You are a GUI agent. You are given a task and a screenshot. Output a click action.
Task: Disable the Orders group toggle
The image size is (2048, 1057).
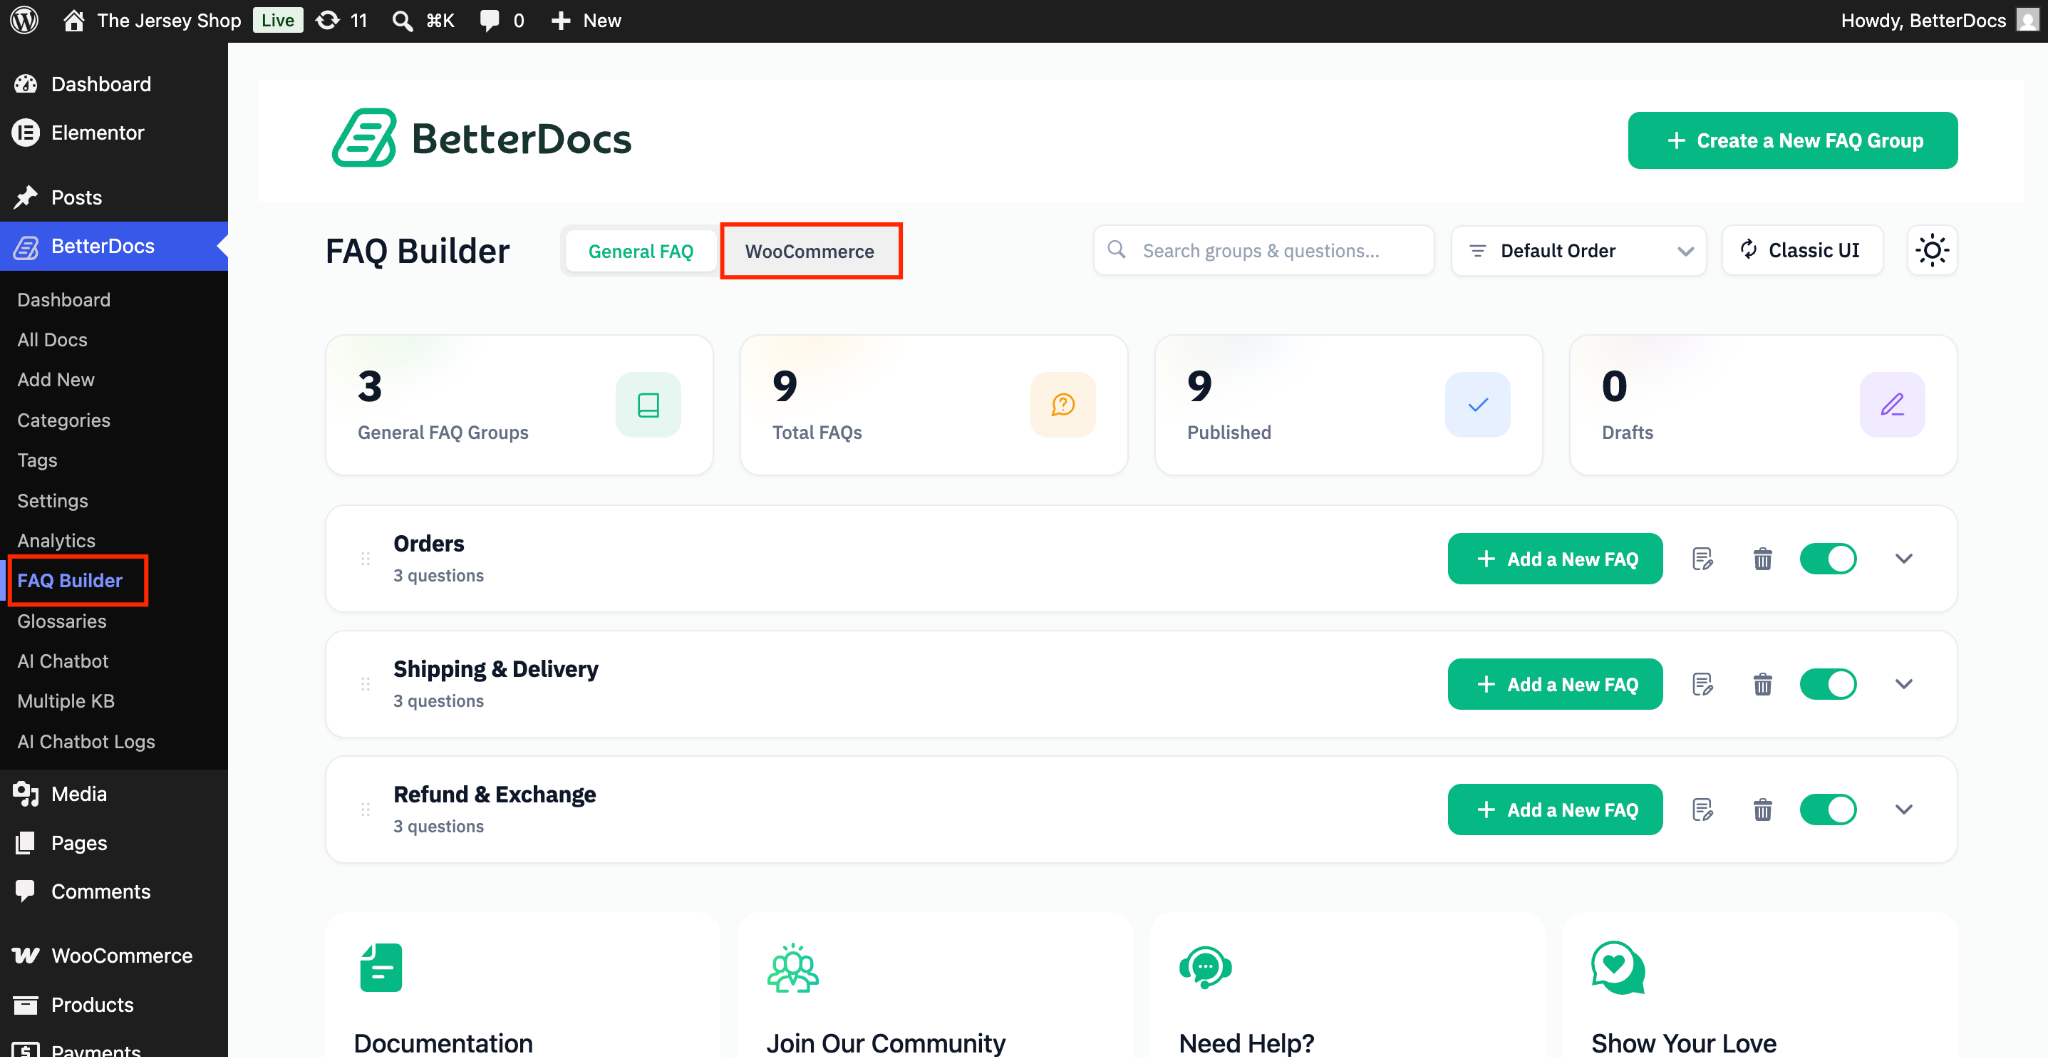click(1828, 559)
